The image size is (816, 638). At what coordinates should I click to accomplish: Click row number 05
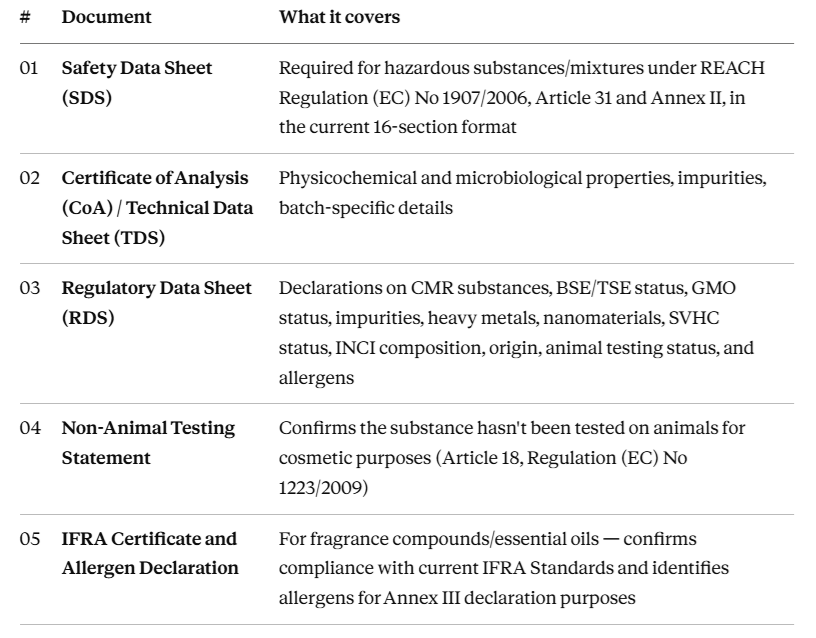[30, 539]
